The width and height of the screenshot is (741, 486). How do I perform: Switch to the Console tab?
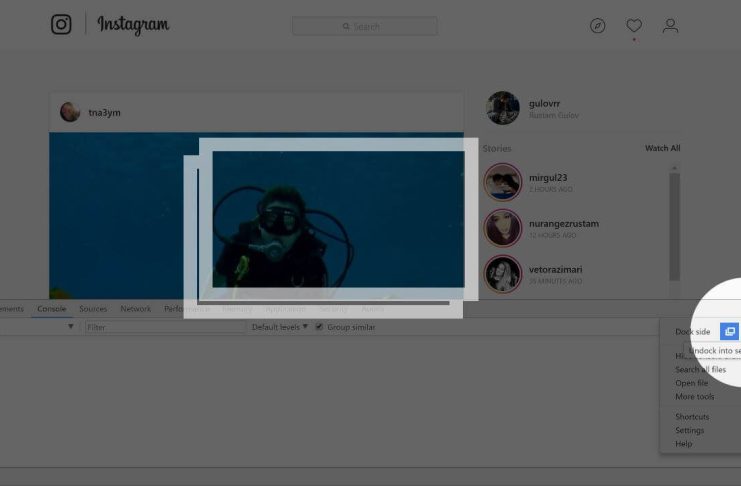(52, 309)
